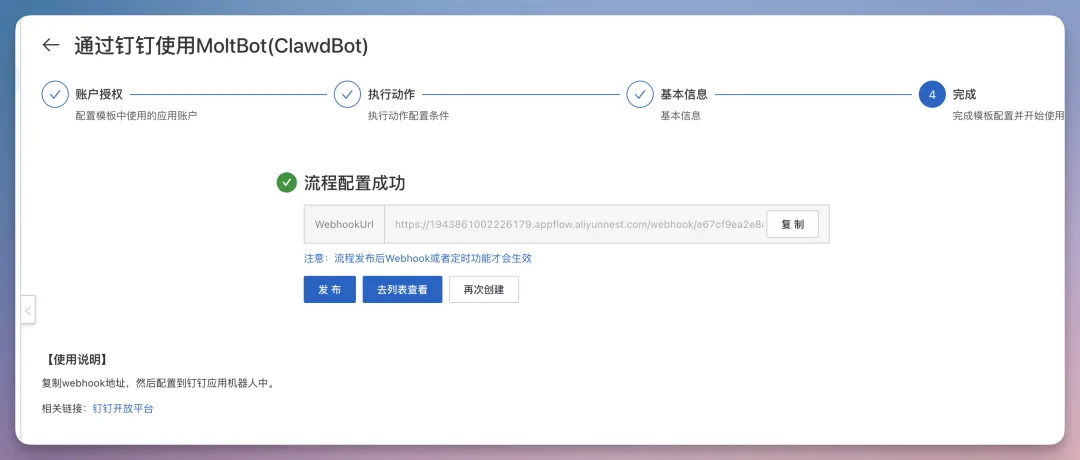The image size is (1080, 460).
Task: Click the page title 通过钉钉使用MoltBot(ClawdBot)
Action: 221,45
